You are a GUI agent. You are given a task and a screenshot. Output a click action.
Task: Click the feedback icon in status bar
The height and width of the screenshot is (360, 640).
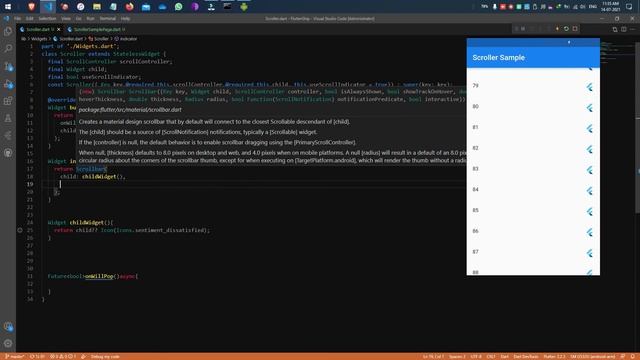click(x=622, y=356)
